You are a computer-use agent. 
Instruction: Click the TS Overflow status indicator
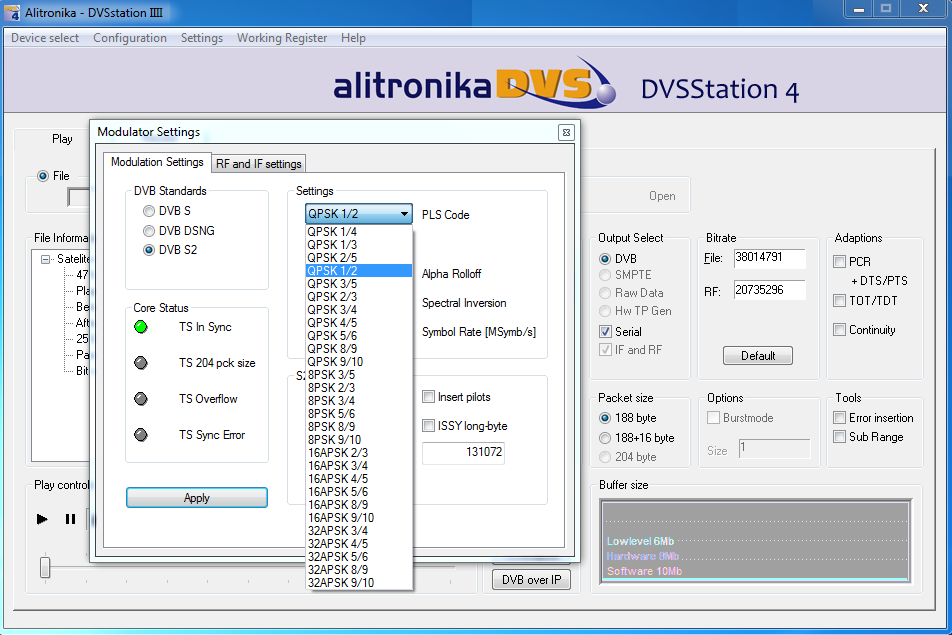pos(141,399)
